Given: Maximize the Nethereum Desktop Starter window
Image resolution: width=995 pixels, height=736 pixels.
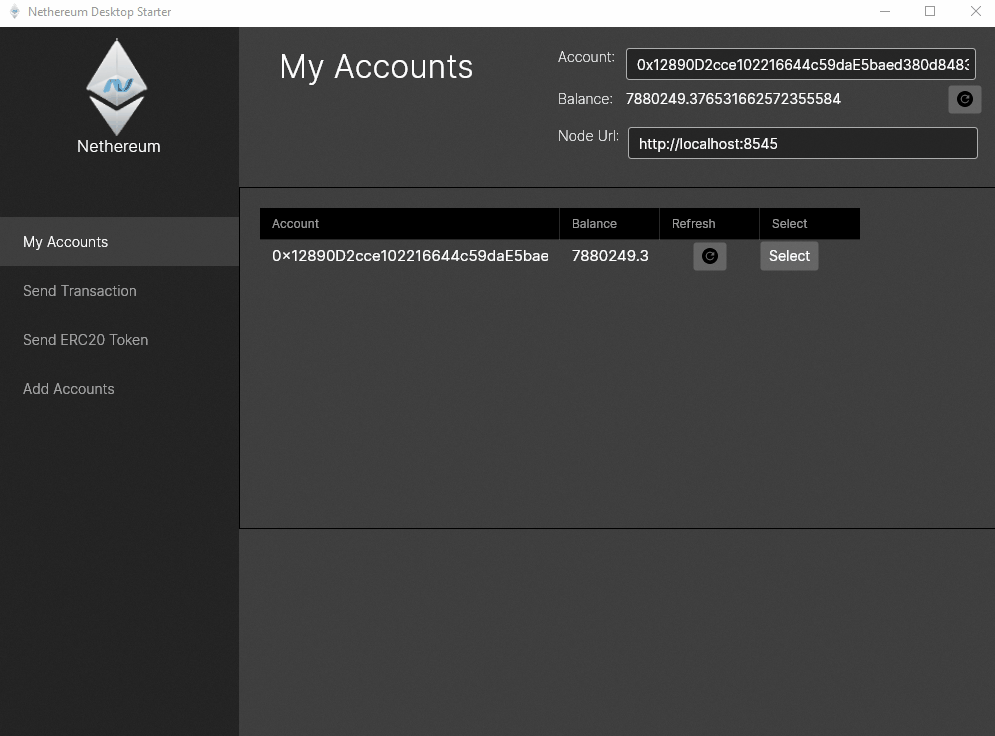Looking at the screenshot, I should tap(930, 11).
